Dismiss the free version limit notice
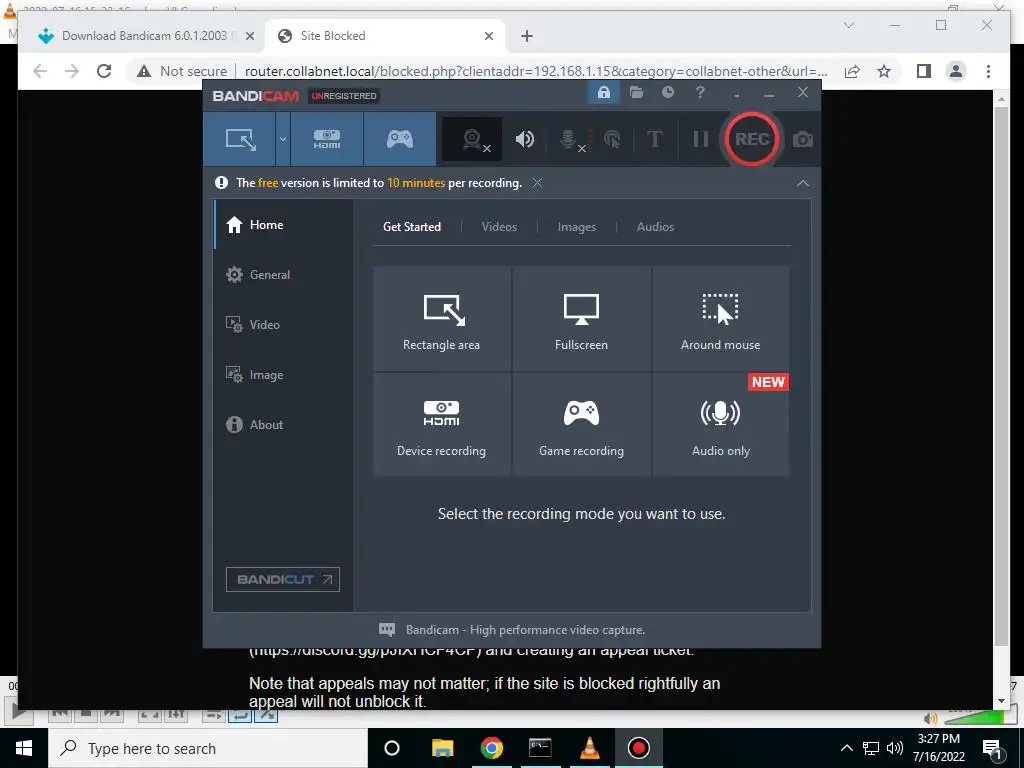 [x=537, y=183]
